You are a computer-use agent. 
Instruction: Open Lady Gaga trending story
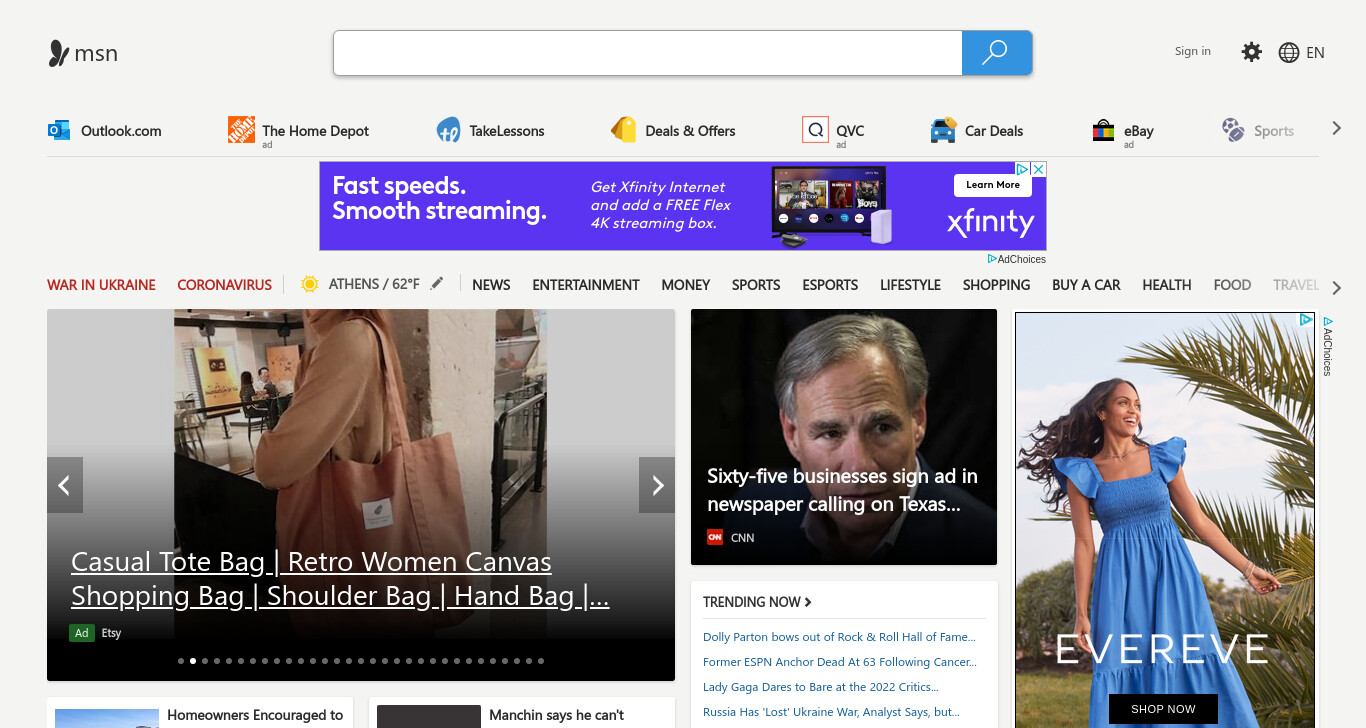click(x=821, y=687)
